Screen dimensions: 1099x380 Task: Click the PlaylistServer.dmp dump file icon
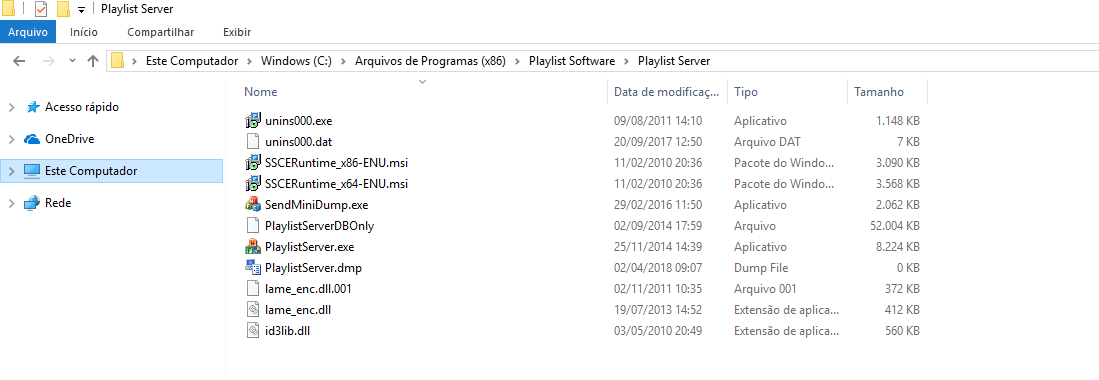[252, 268]
